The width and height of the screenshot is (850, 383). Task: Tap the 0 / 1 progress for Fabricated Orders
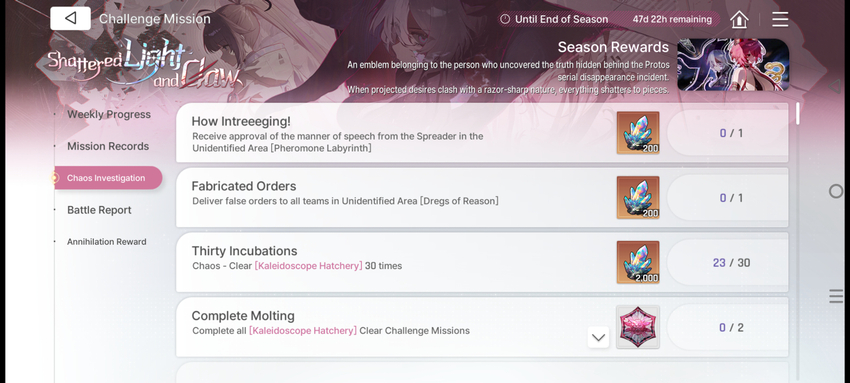(x=731, y=198)
